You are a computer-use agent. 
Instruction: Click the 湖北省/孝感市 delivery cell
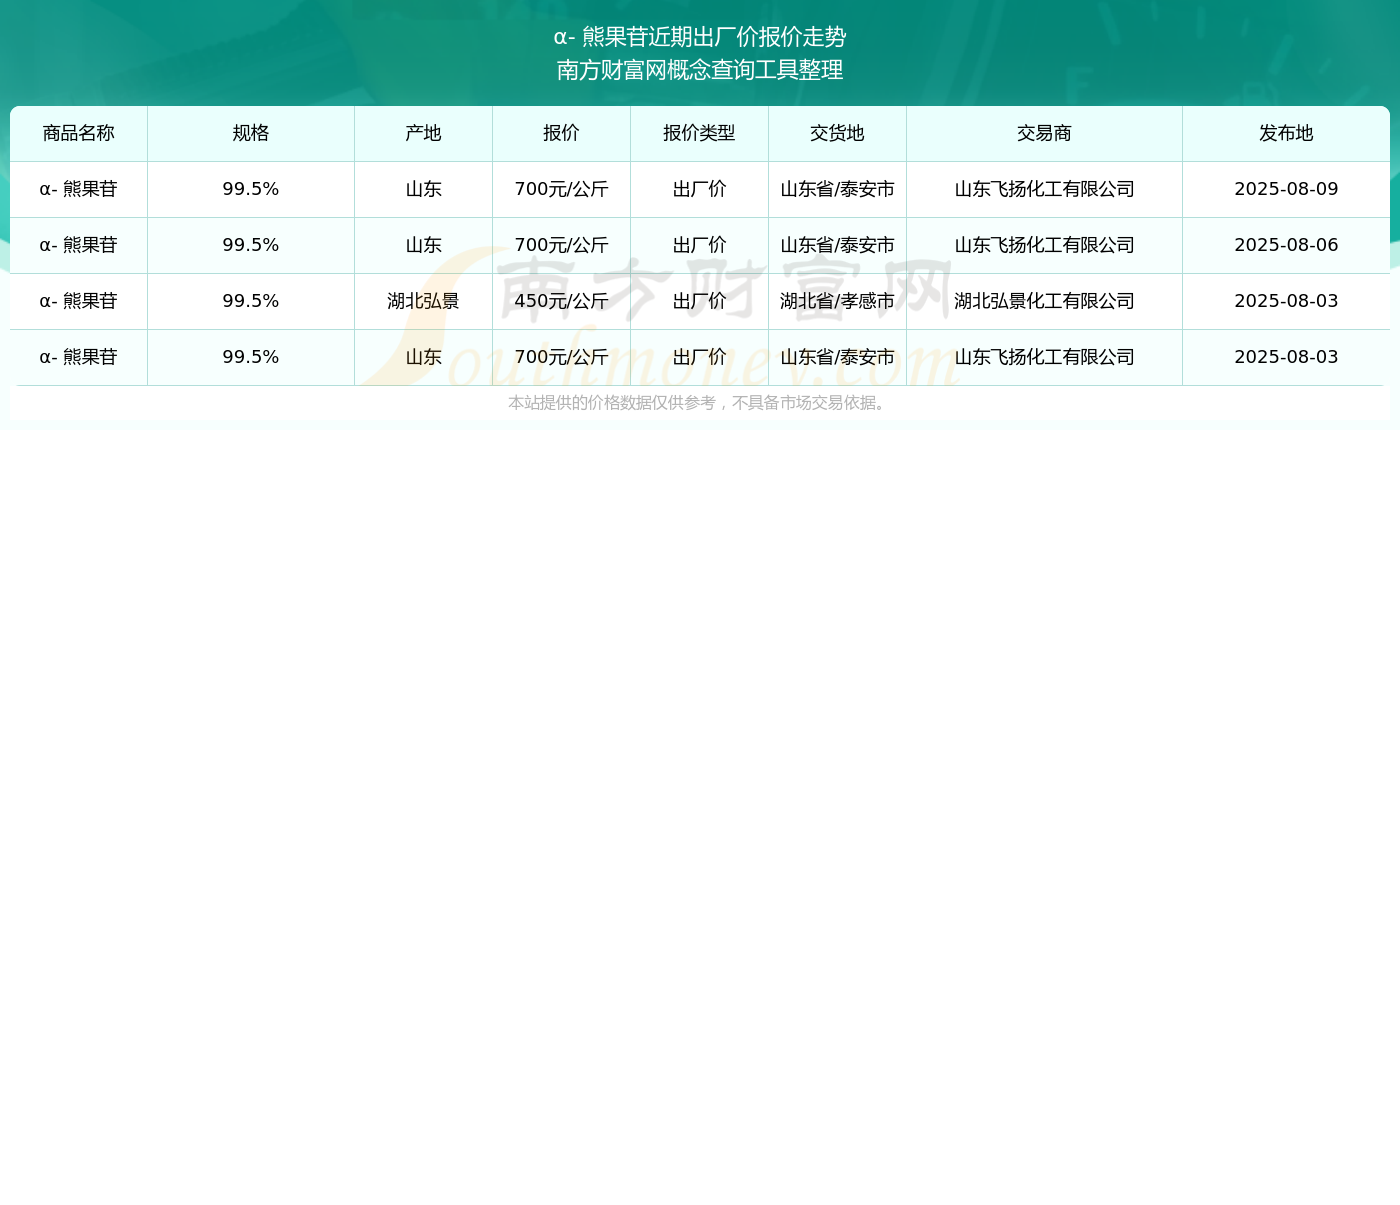pyautogui.click(x=837, y=301)
